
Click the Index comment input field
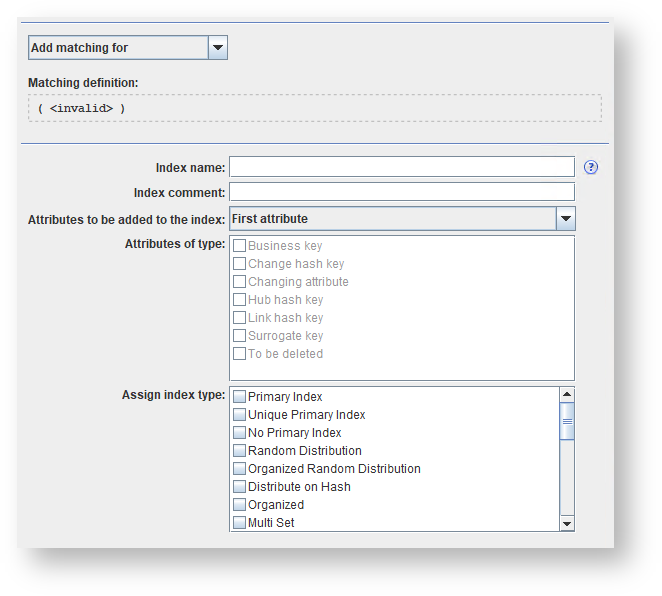tap(401, 192)
